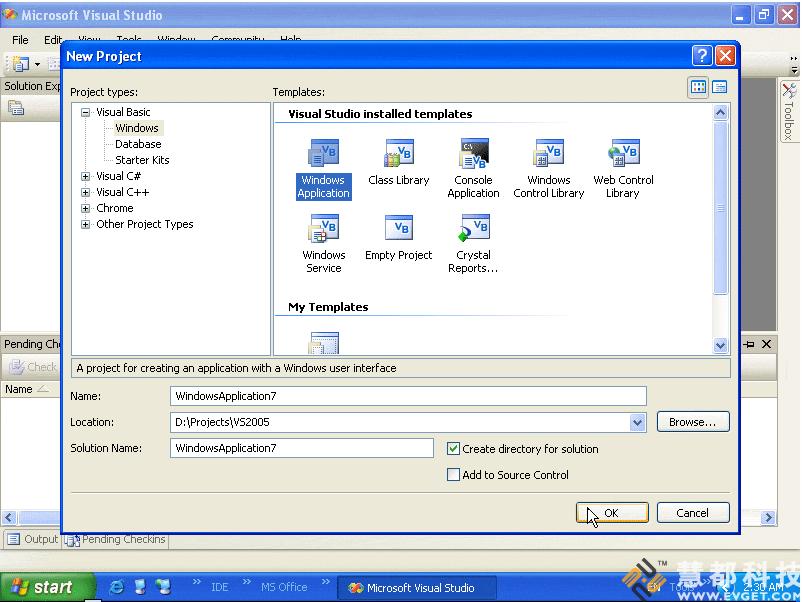The width and height of the screenshot is (802, 602).
Task: Click Microsoft Visual Studio taskbar button
Action: [x=416, y=588]
